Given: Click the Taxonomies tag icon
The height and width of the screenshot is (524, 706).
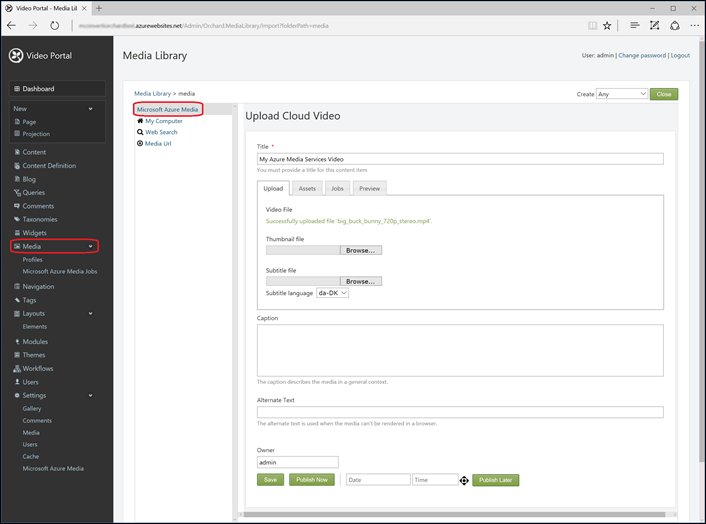Looking at the screenshot, I should [x=17, y=219].
